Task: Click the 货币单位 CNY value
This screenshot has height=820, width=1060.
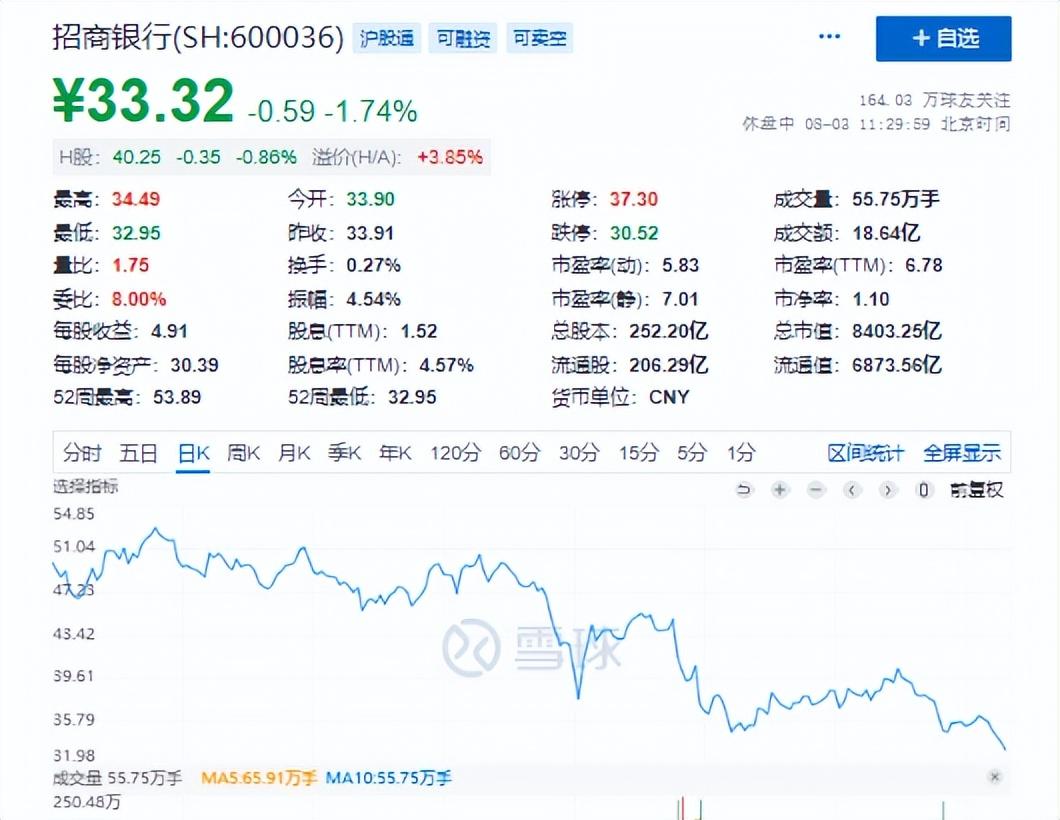Action: [669, 397]
